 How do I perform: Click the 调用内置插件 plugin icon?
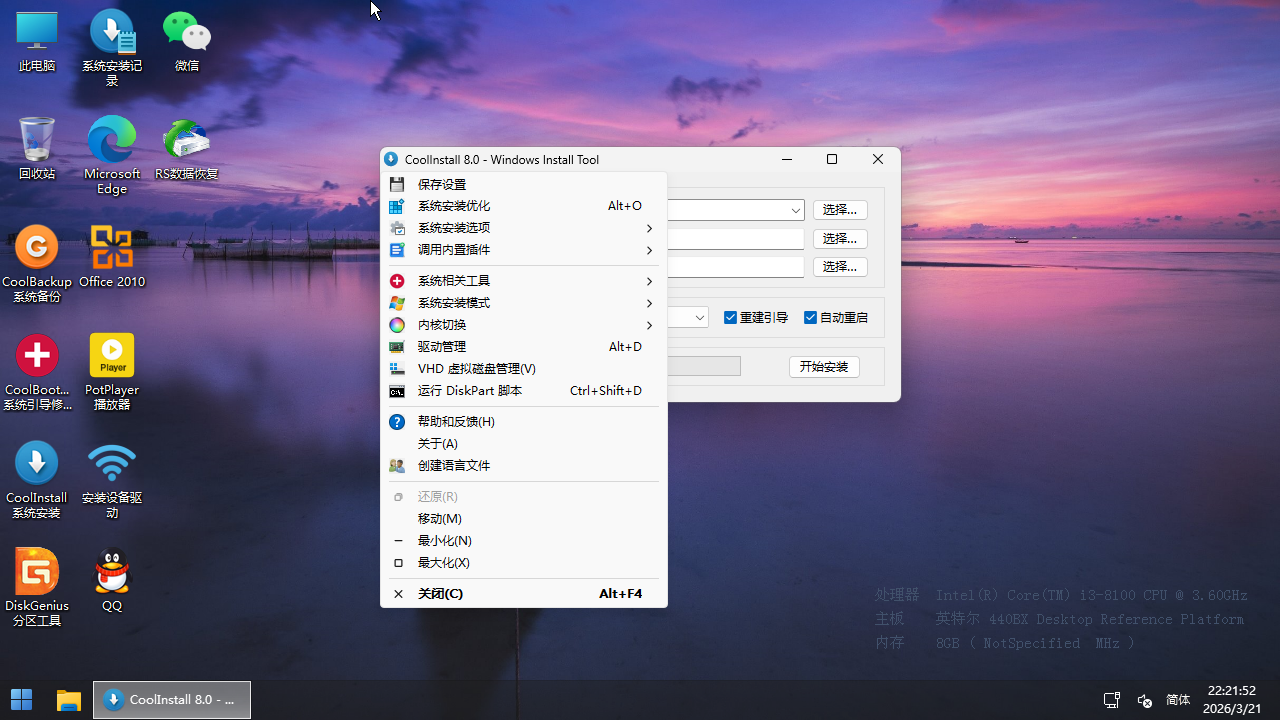point(397,249)
